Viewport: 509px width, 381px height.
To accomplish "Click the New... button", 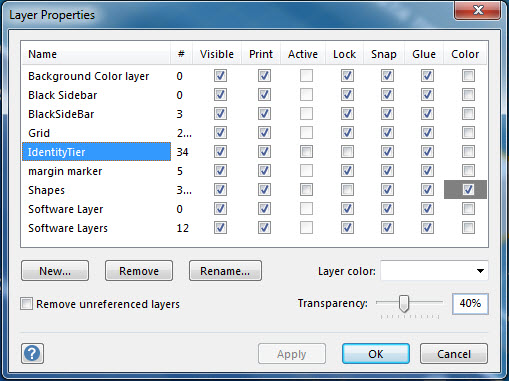I will (x=55, y=271).
